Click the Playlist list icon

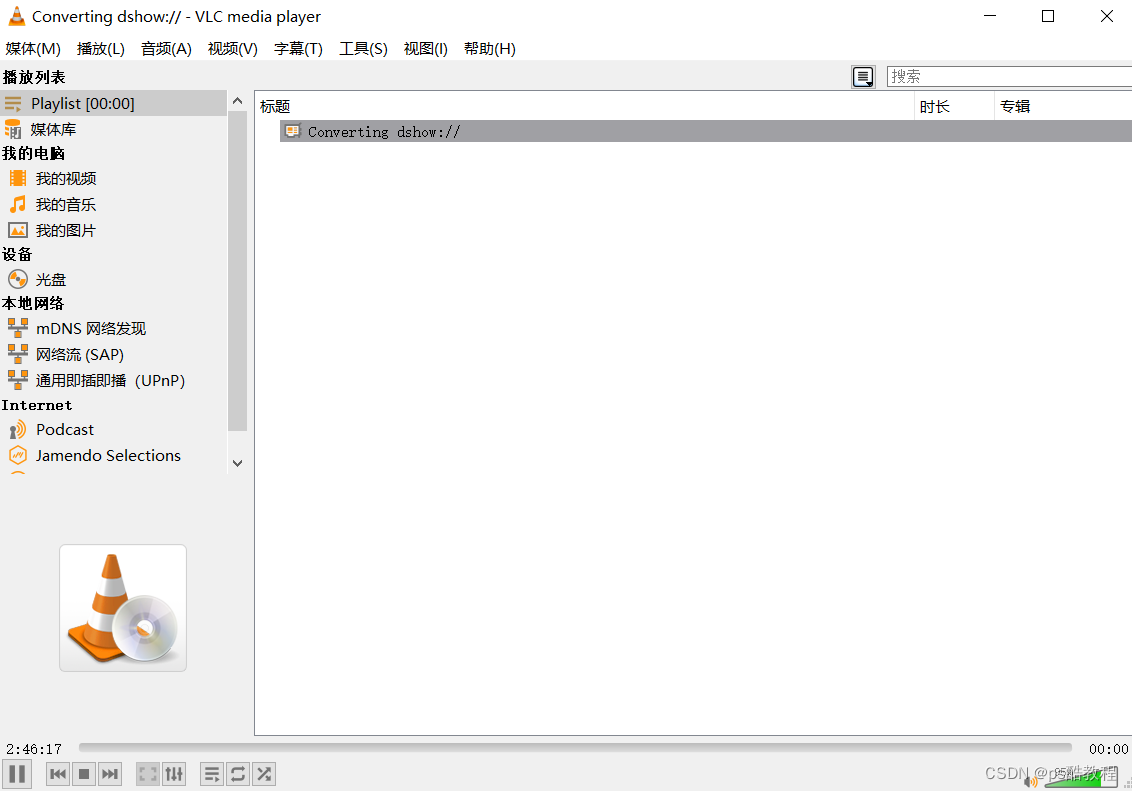click(x=13, y=104)
